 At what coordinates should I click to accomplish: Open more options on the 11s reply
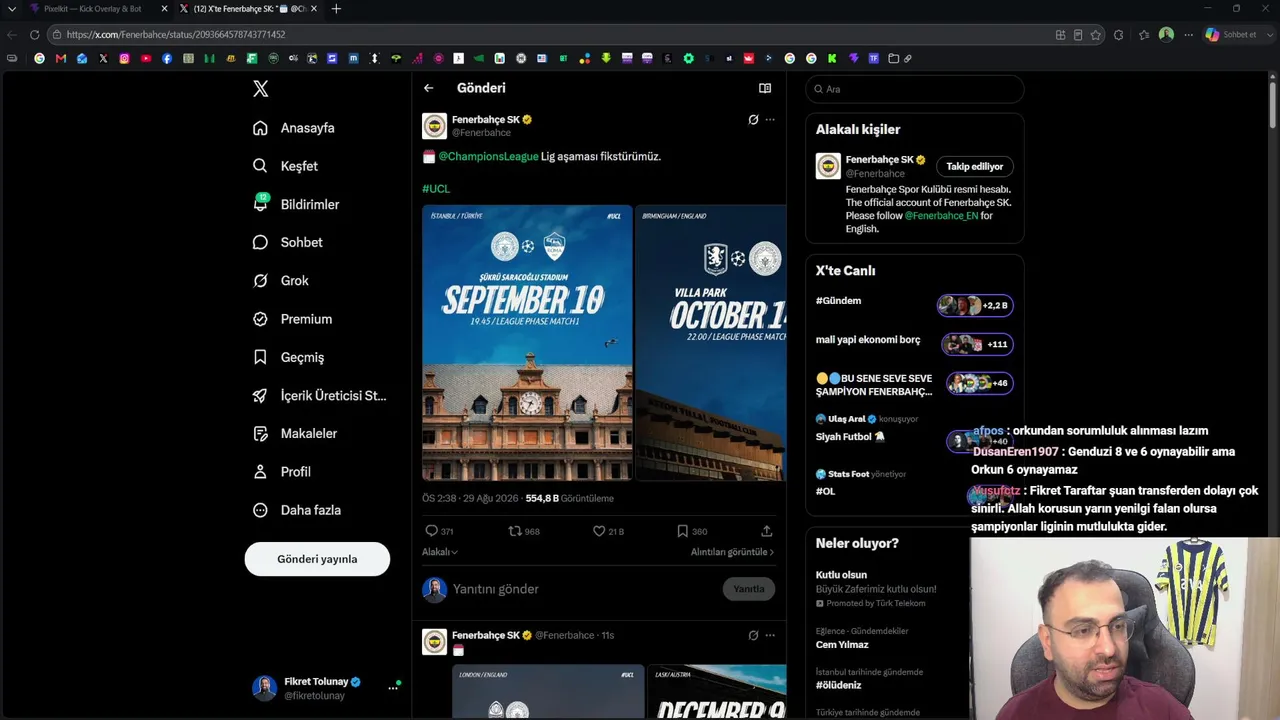[x=770, y=635]
